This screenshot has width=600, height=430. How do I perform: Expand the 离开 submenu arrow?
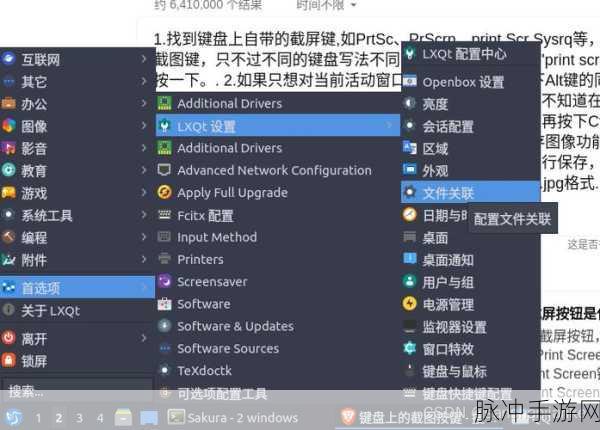[x=144, y=338]
